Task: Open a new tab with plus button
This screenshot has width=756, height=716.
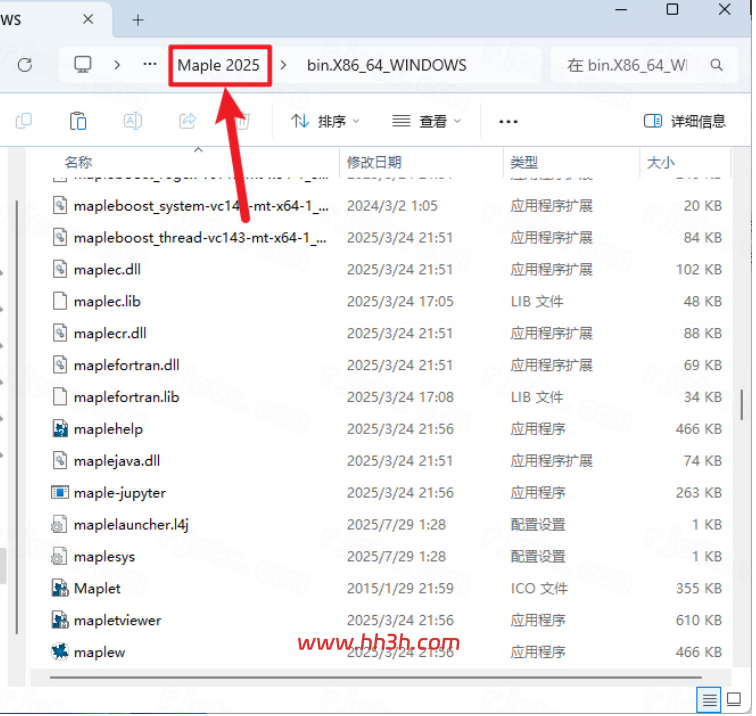Action: (x=138, y=20)
